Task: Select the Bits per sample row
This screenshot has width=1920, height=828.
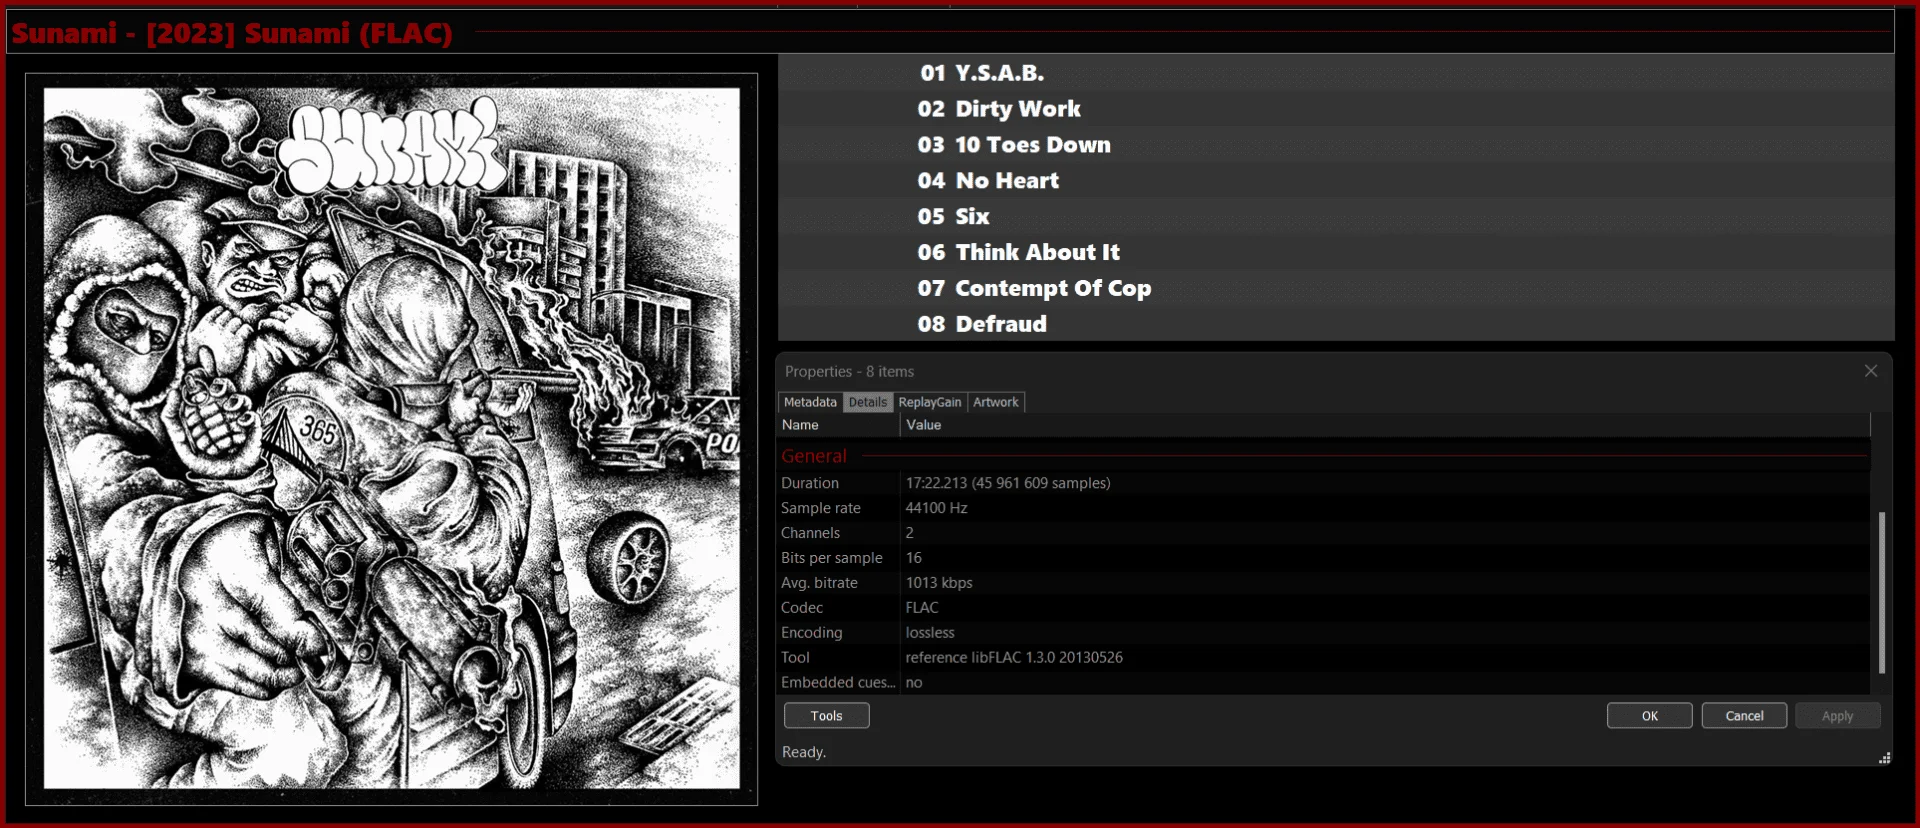Action: click(x=1324, y=558)
